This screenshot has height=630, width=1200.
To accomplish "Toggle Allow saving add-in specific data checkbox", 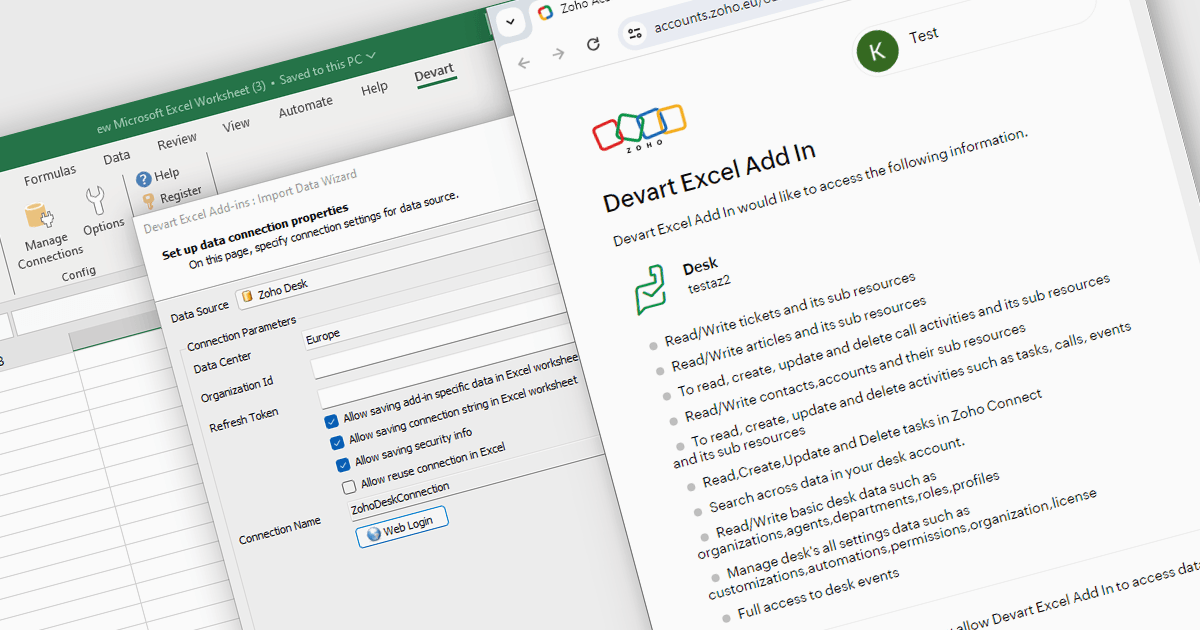I will [x=332, y=421].
